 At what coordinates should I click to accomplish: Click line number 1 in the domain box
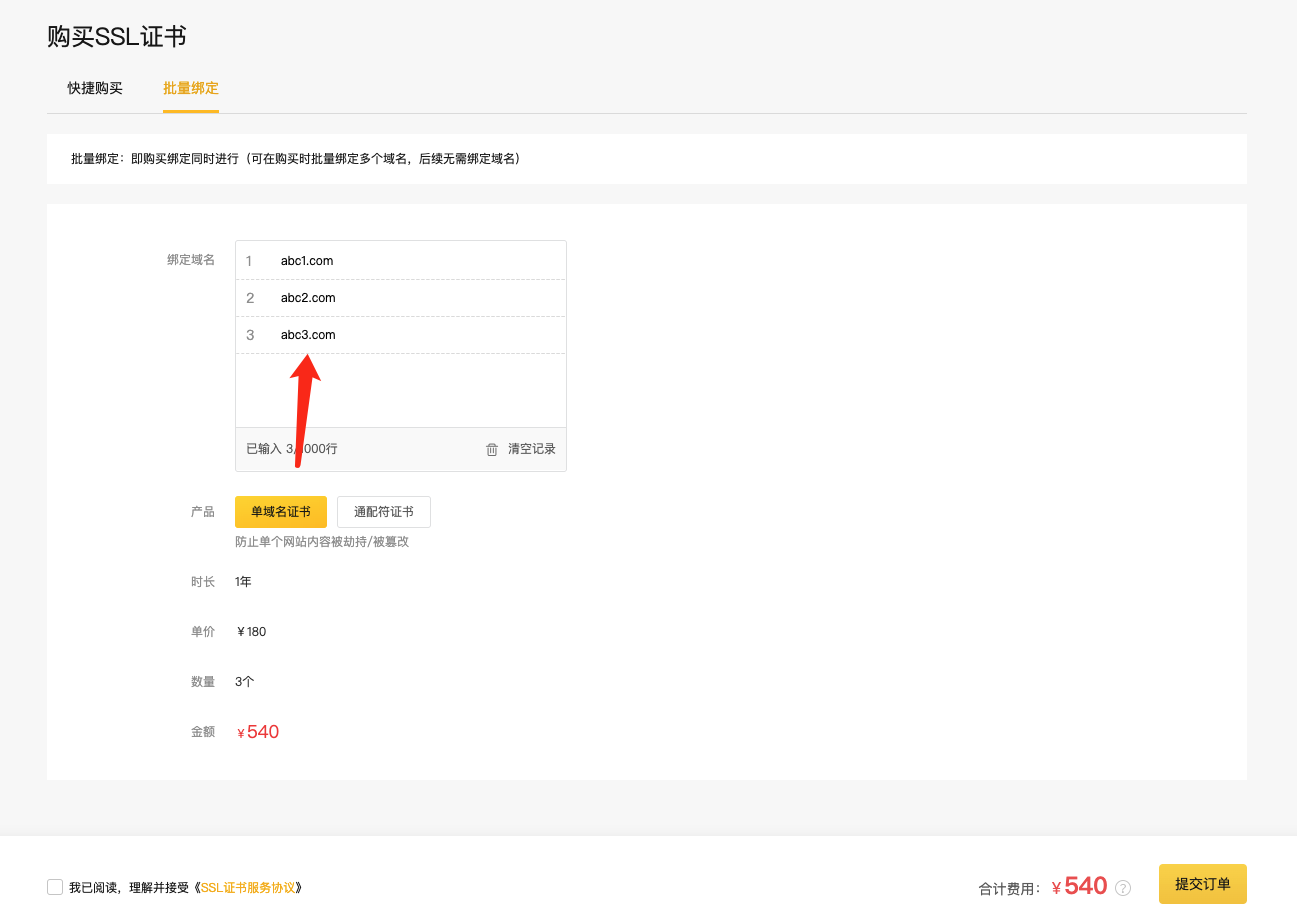pyautogui.click(x=249, y=261)
